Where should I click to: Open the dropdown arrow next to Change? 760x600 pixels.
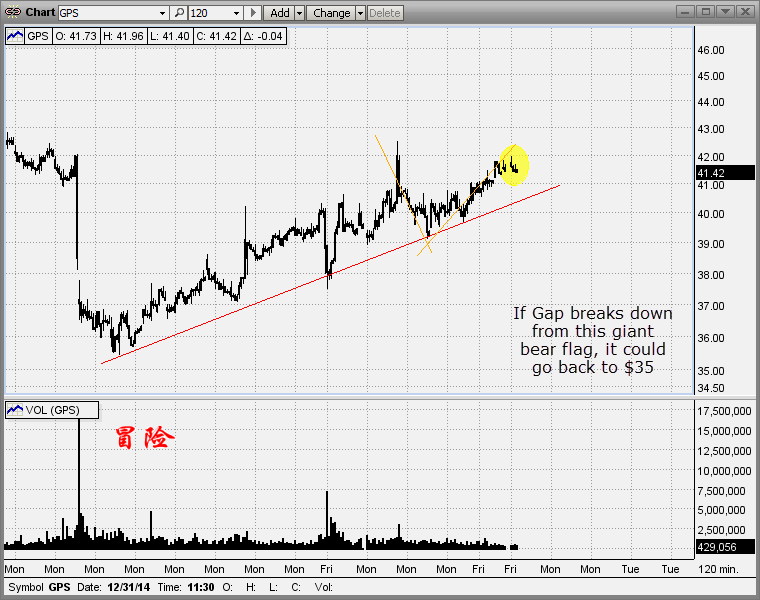pyautogui.click(x=360, y=13)
